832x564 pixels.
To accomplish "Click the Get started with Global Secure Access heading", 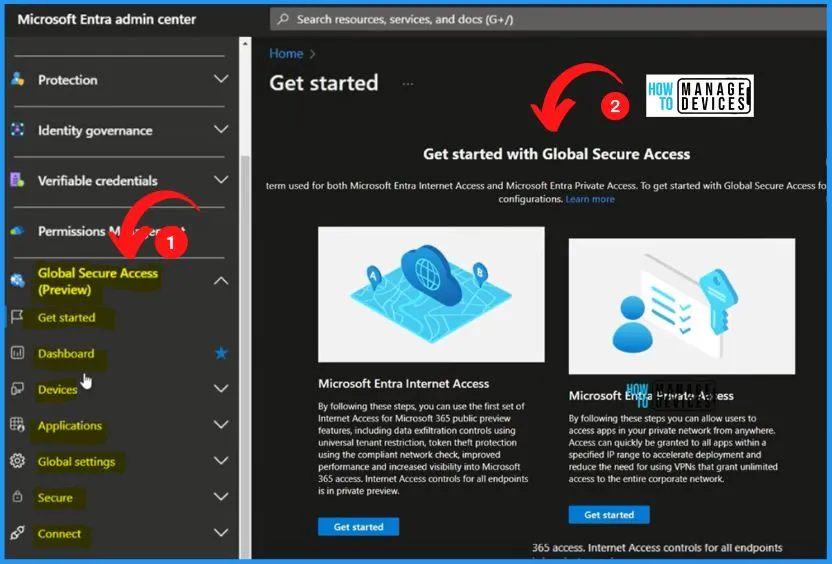I will click(x=557, y=154).
